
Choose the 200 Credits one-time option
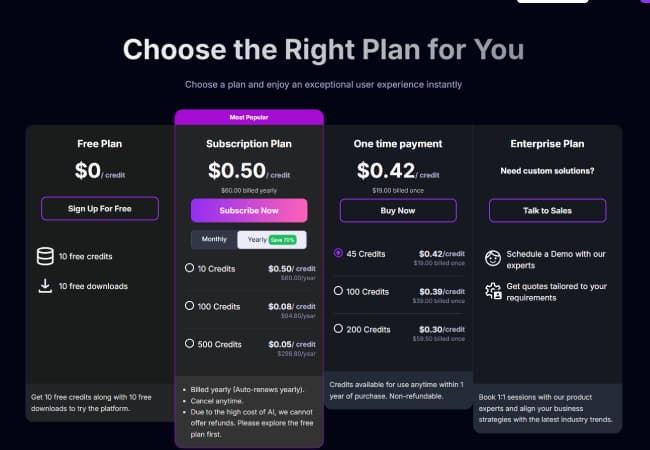pos(339,329)
